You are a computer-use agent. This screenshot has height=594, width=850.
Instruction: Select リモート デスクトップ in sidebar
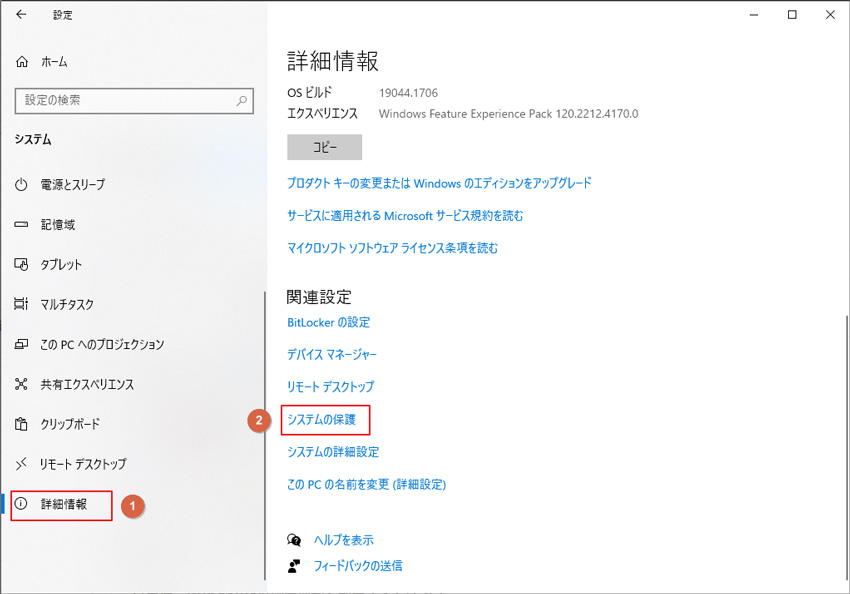pos(83,464)
